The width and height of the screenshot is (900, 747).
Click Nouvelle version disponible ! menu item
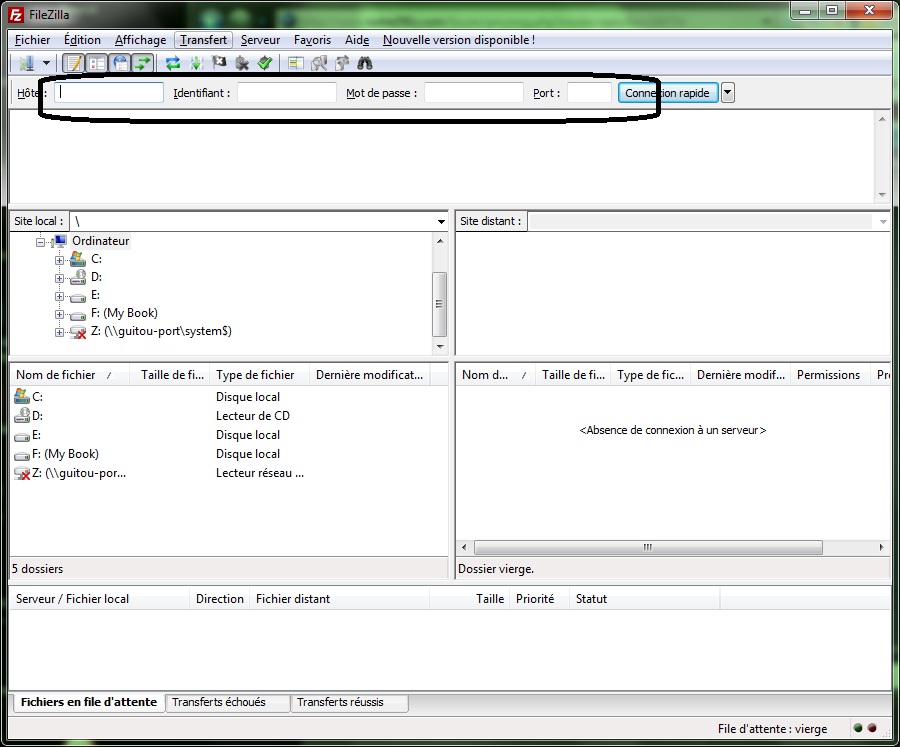[459, 40]
